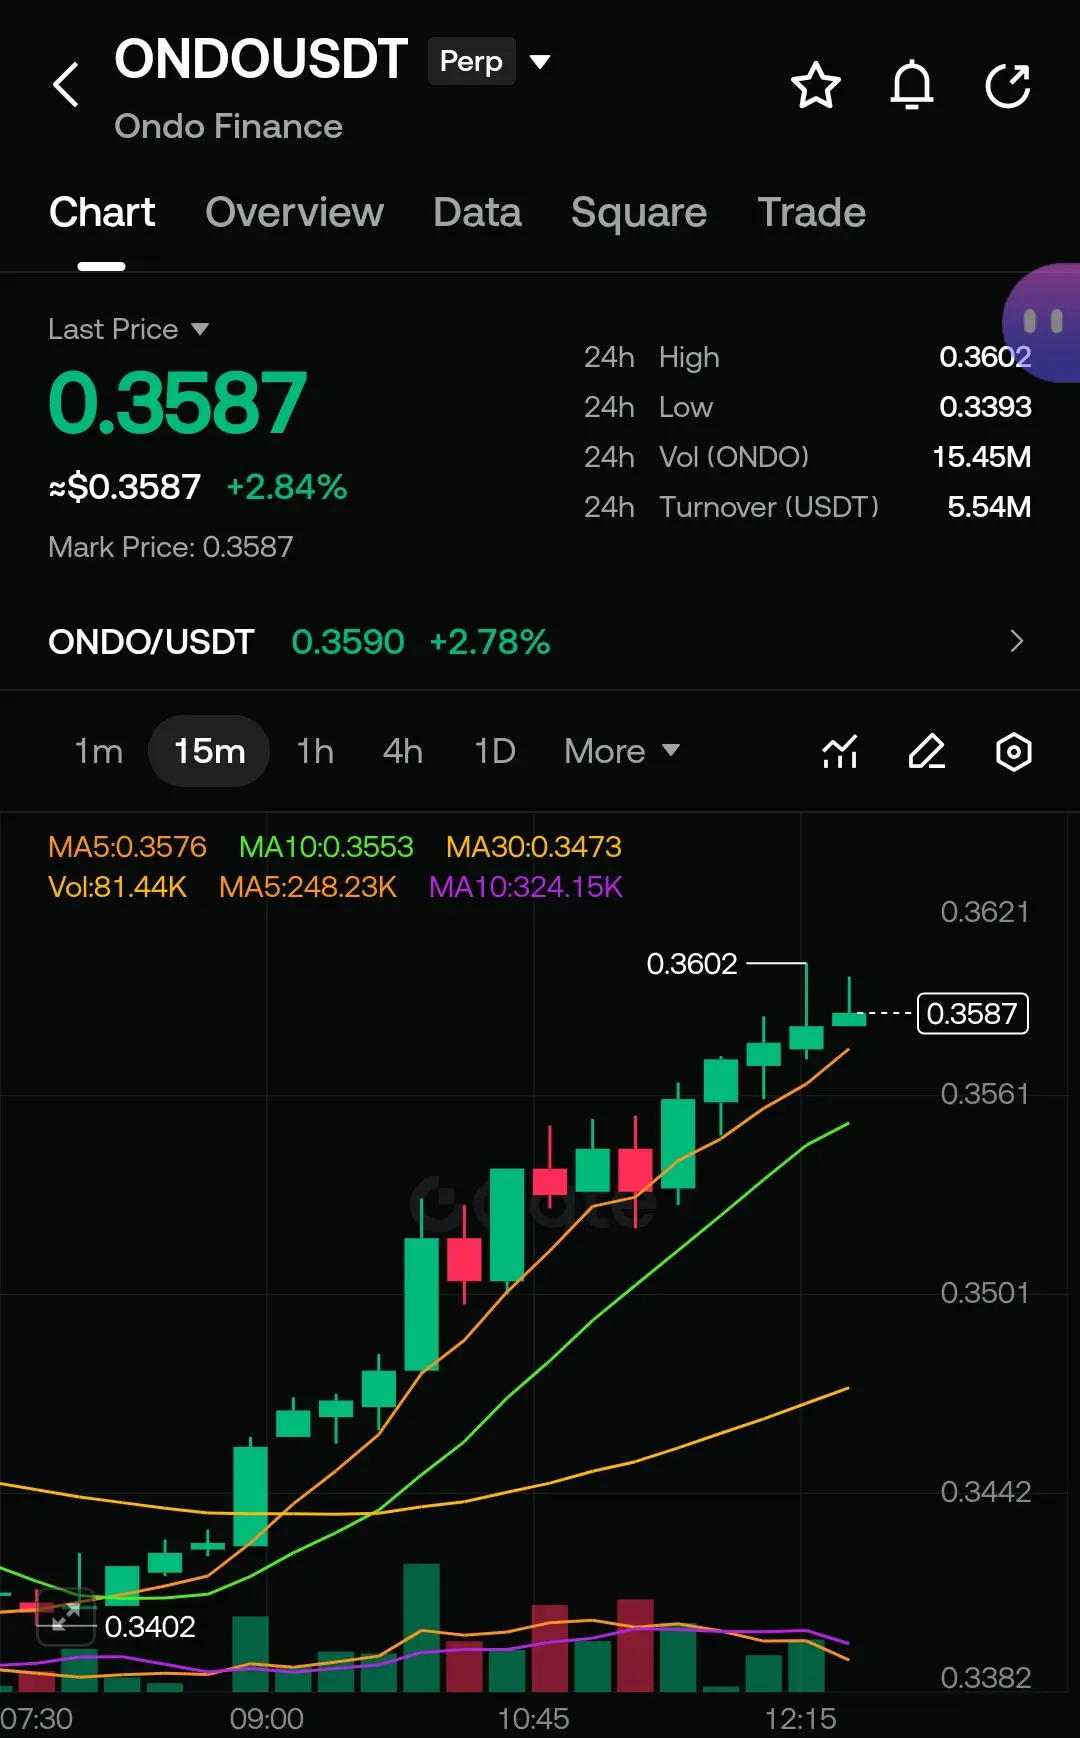Tap the share icon at top right
Screen dimensions: 1080x1738
pos(1008,85)
